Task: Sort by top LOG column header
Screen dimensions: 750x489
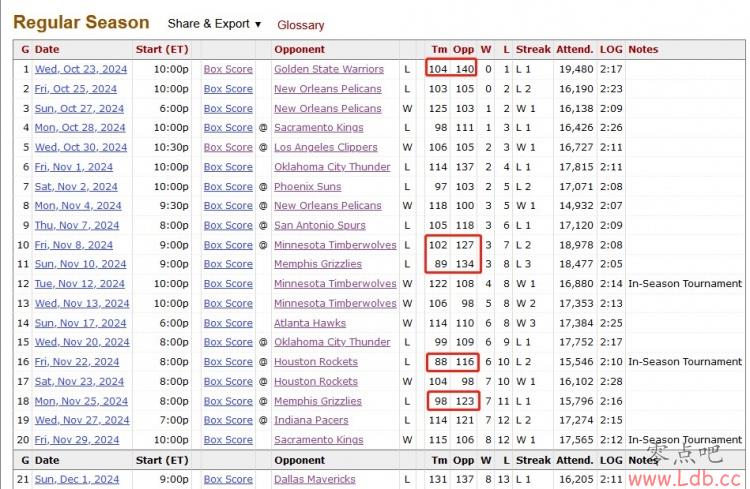Action: pyautogui.click(x=611, y=49)
